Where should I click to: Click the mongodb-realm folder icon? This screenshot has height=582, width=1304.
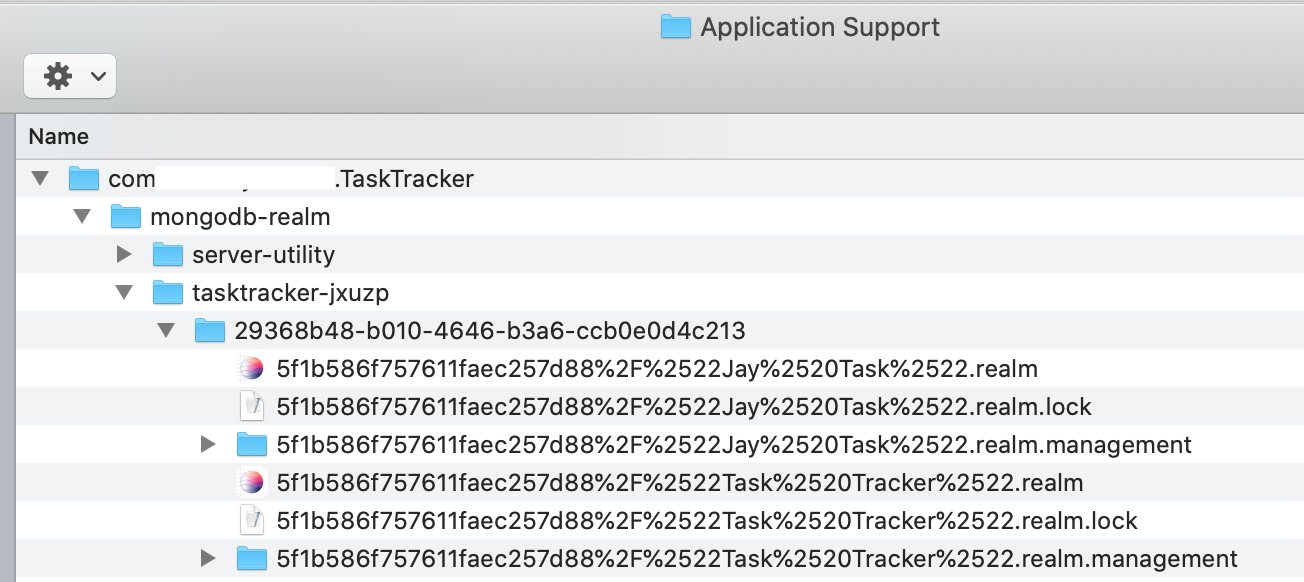[x=126, y=217]
